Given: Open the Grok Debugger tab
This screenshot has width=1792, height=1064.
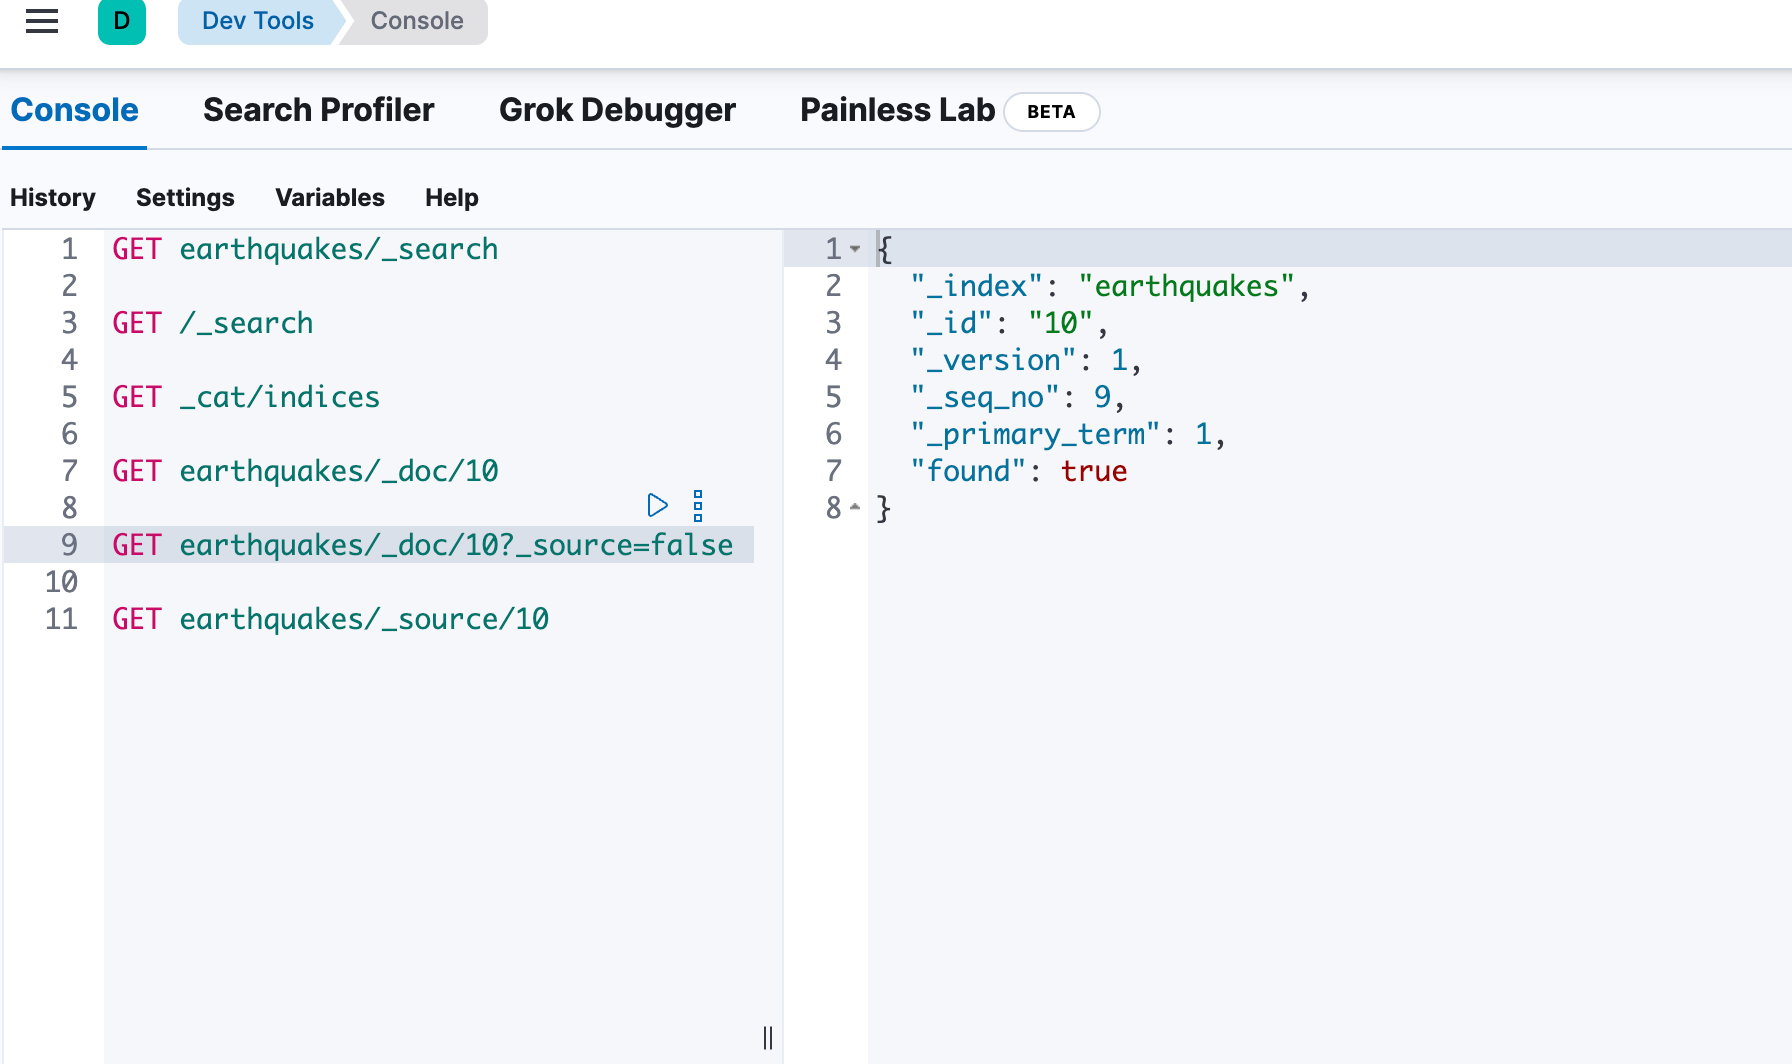Looking at the screenshot, I should pos(617,110).
